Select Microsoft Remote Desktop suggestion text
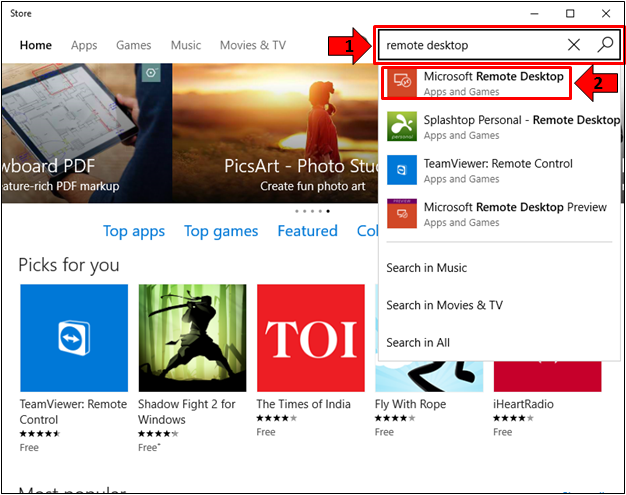The height and width of the screenshot is (495, 626). coord(493,76)
